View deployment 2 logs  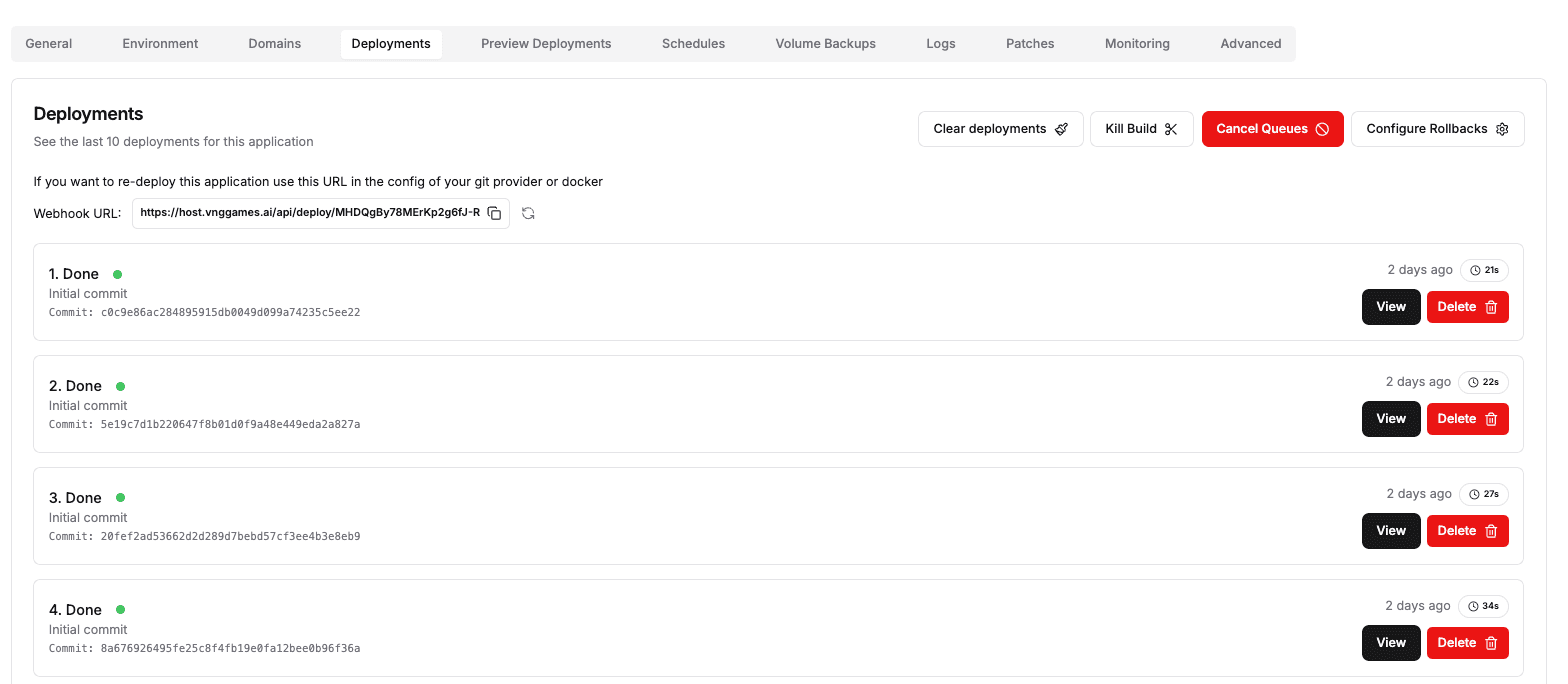click(1391, 419)
